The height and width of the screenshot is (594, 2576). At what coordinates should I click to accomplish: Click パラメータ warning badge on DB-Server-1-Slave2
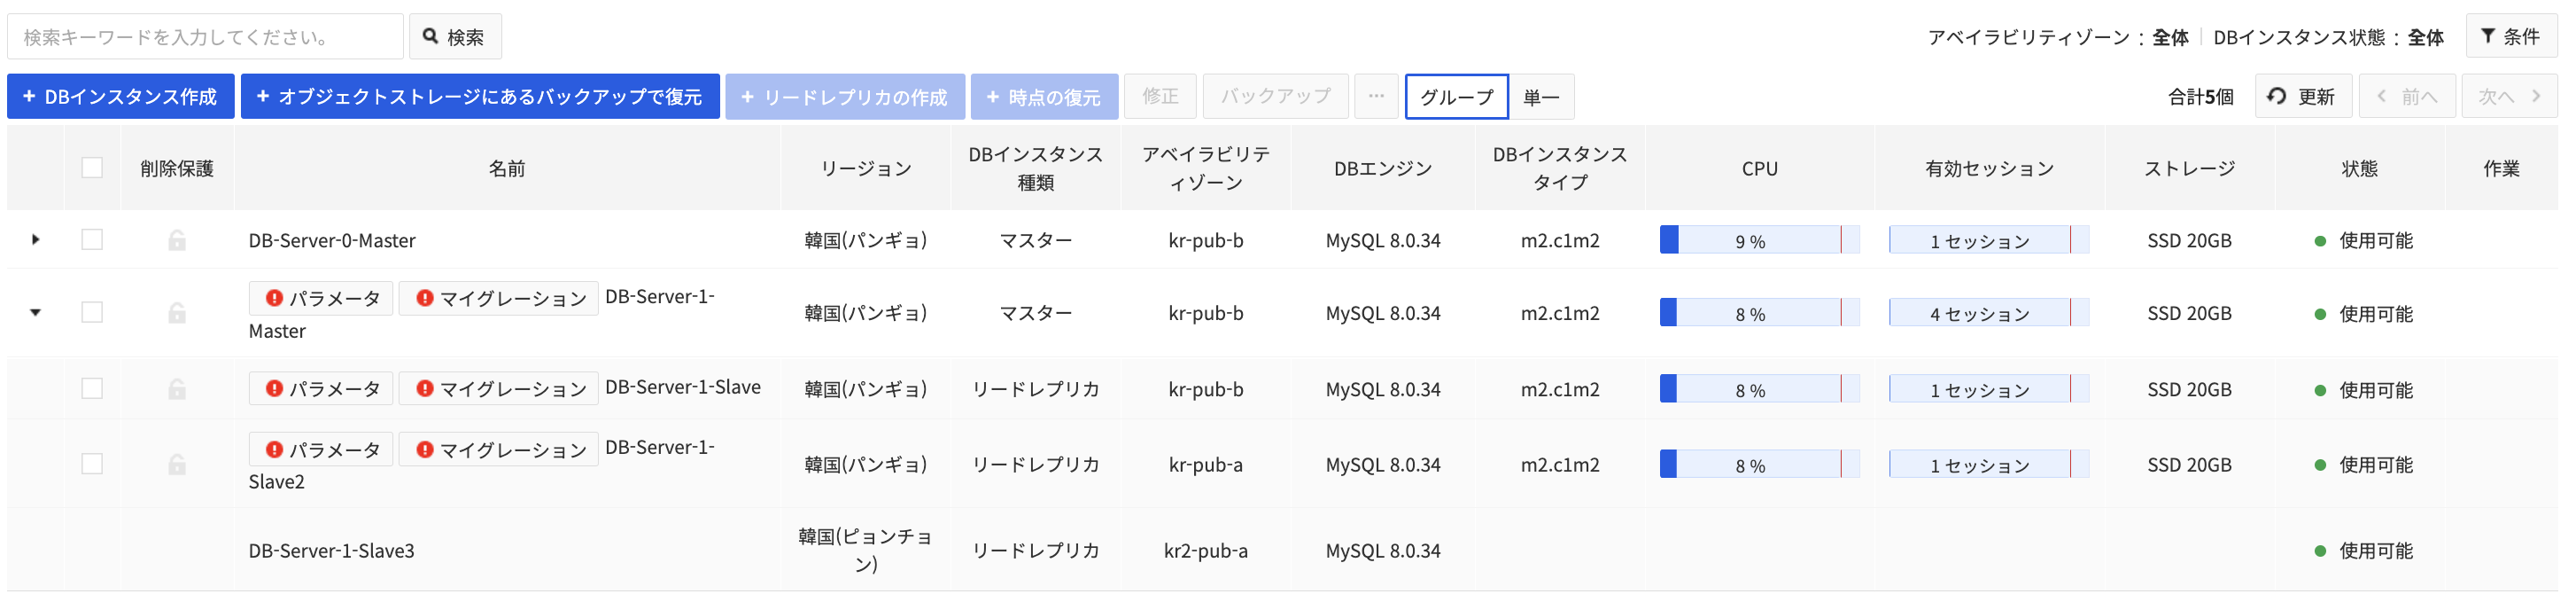tap(321, 449)
